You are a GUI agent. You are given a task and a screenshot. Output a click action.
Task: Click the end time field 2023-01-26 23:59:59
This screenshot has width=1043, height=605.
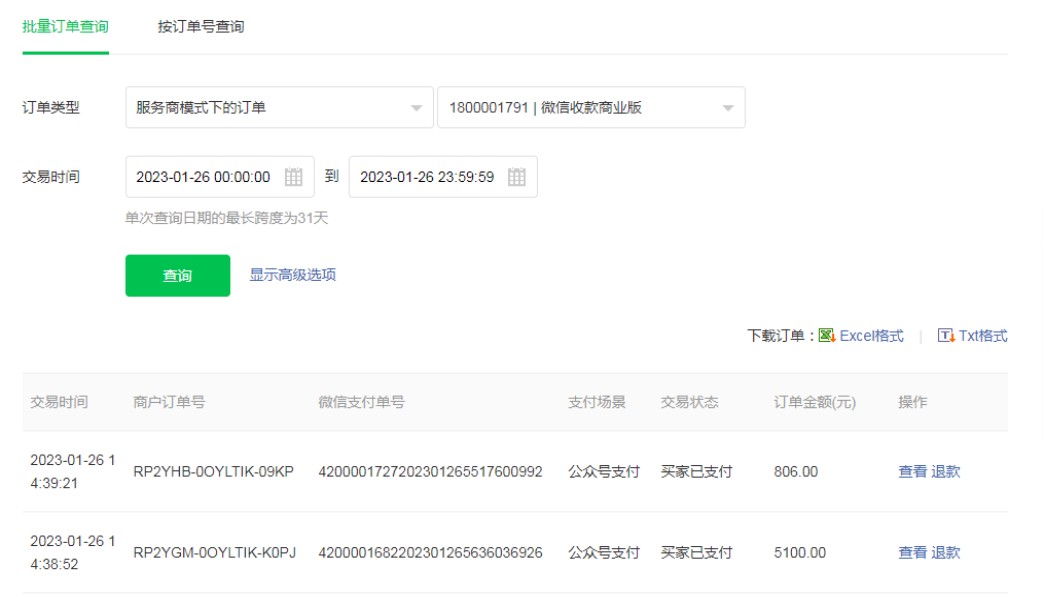click(x=427, y=177)
